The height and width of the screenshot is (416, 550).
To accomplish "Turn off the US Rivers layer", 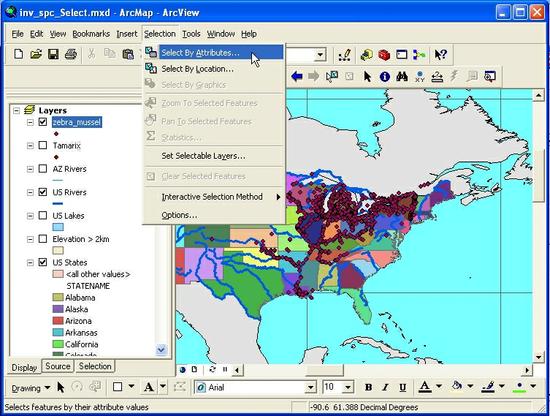I will (x=43, y=192).
